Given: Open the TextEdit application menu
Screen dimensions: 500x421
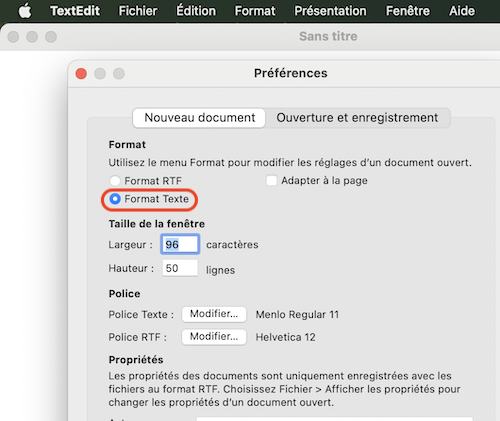Looking at the screenshot, I should (75, 11).
